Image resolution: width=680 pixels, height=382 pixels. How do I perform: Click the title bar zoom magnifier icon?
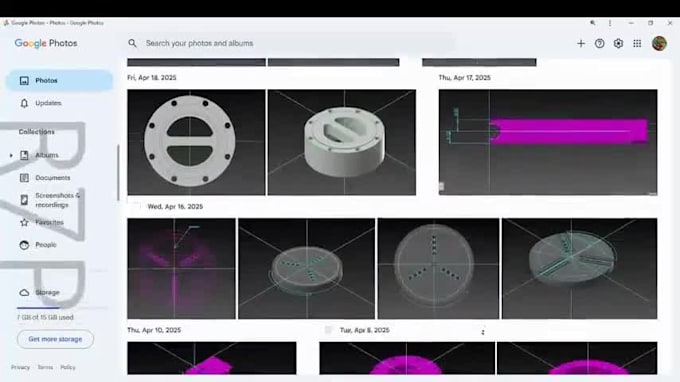coord(592,23)
